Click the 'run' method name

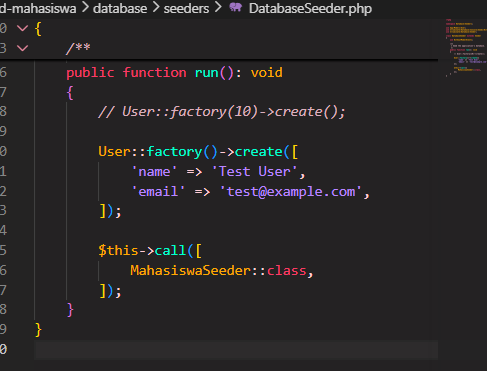[x=206, y=73]
